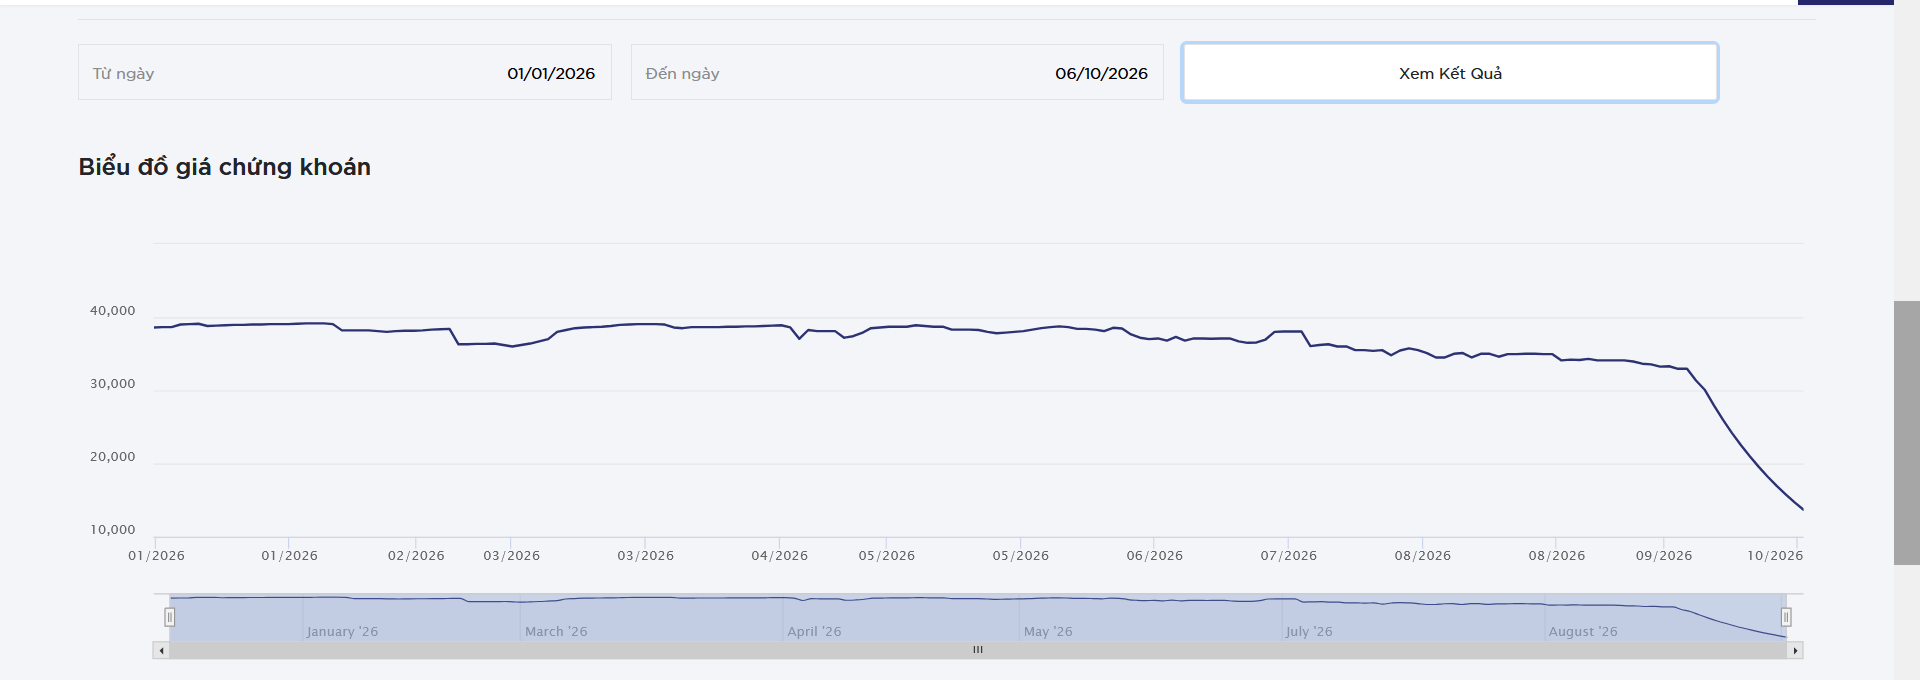The height and width of the screenshot is (680, 1920).
Task: Click the 20,000 y-axis label
Action: point(112,457)
